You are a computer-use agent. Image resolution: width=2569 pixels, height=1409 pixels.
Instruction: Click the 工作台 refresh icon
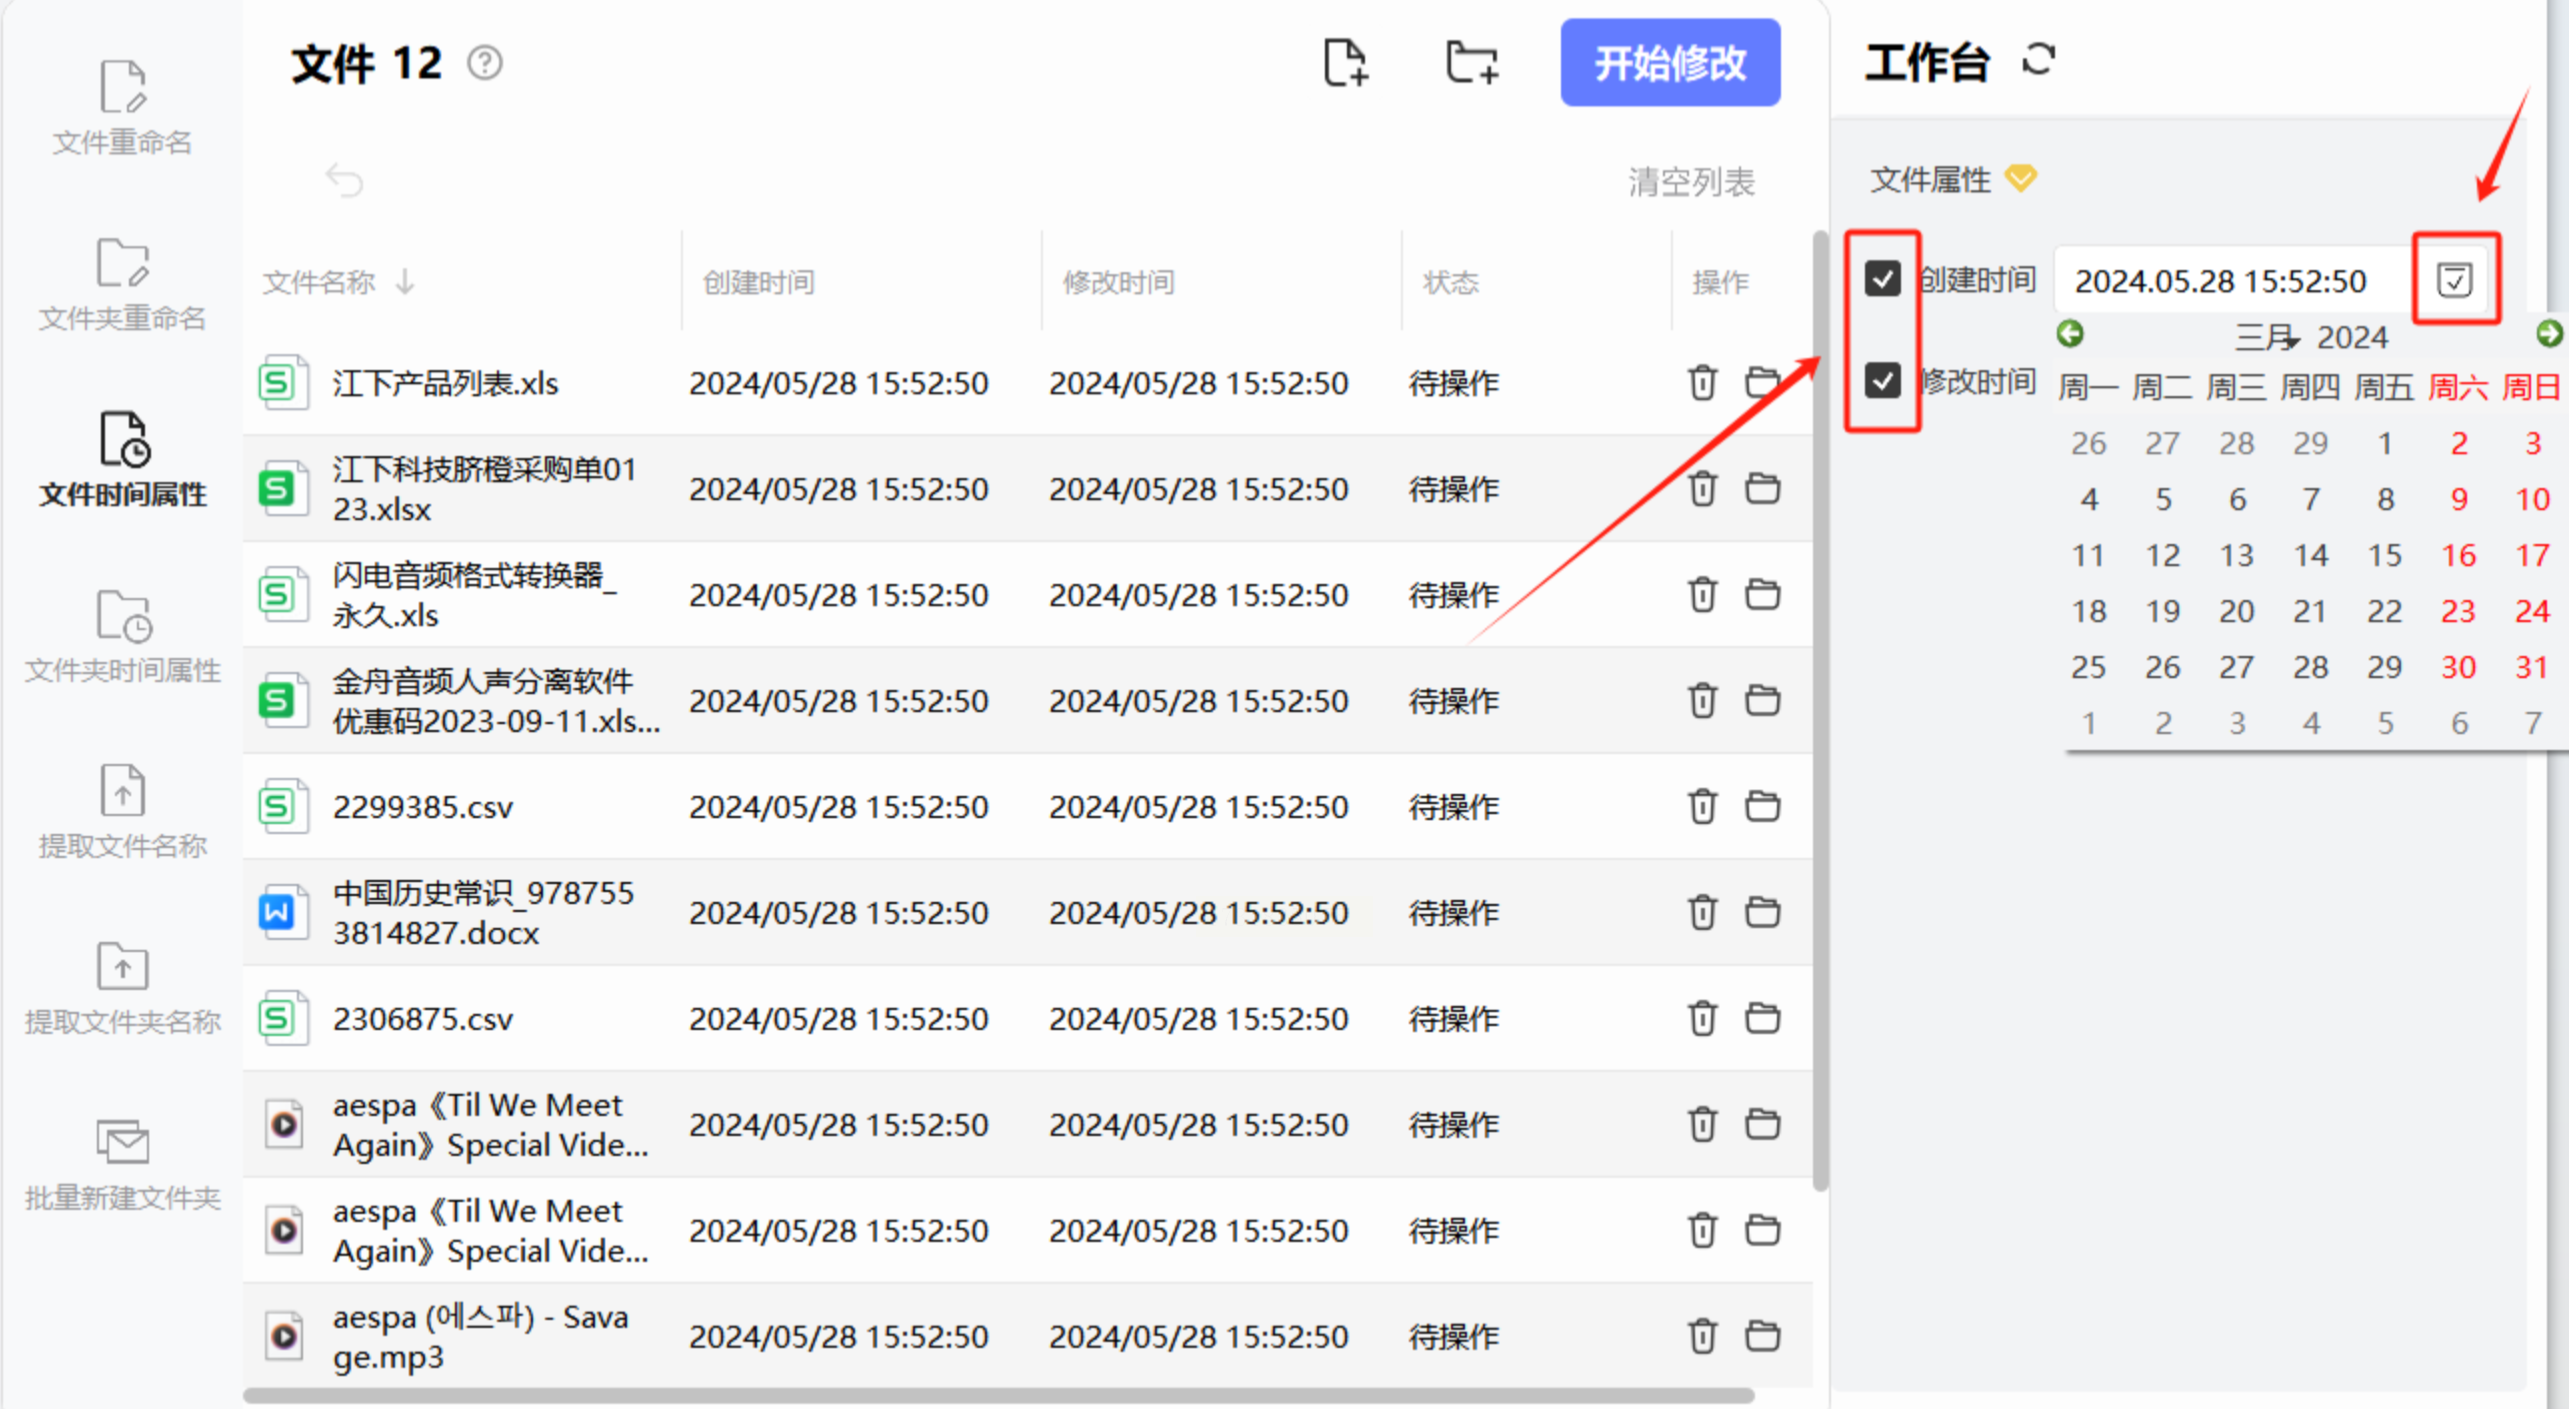[2039, 60]
